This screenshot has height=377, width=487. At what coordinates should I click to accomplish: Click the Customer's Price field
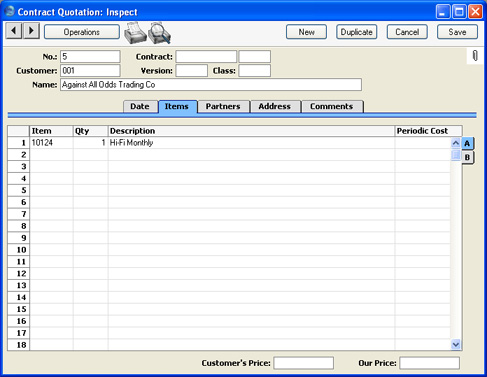pos(304,363)
